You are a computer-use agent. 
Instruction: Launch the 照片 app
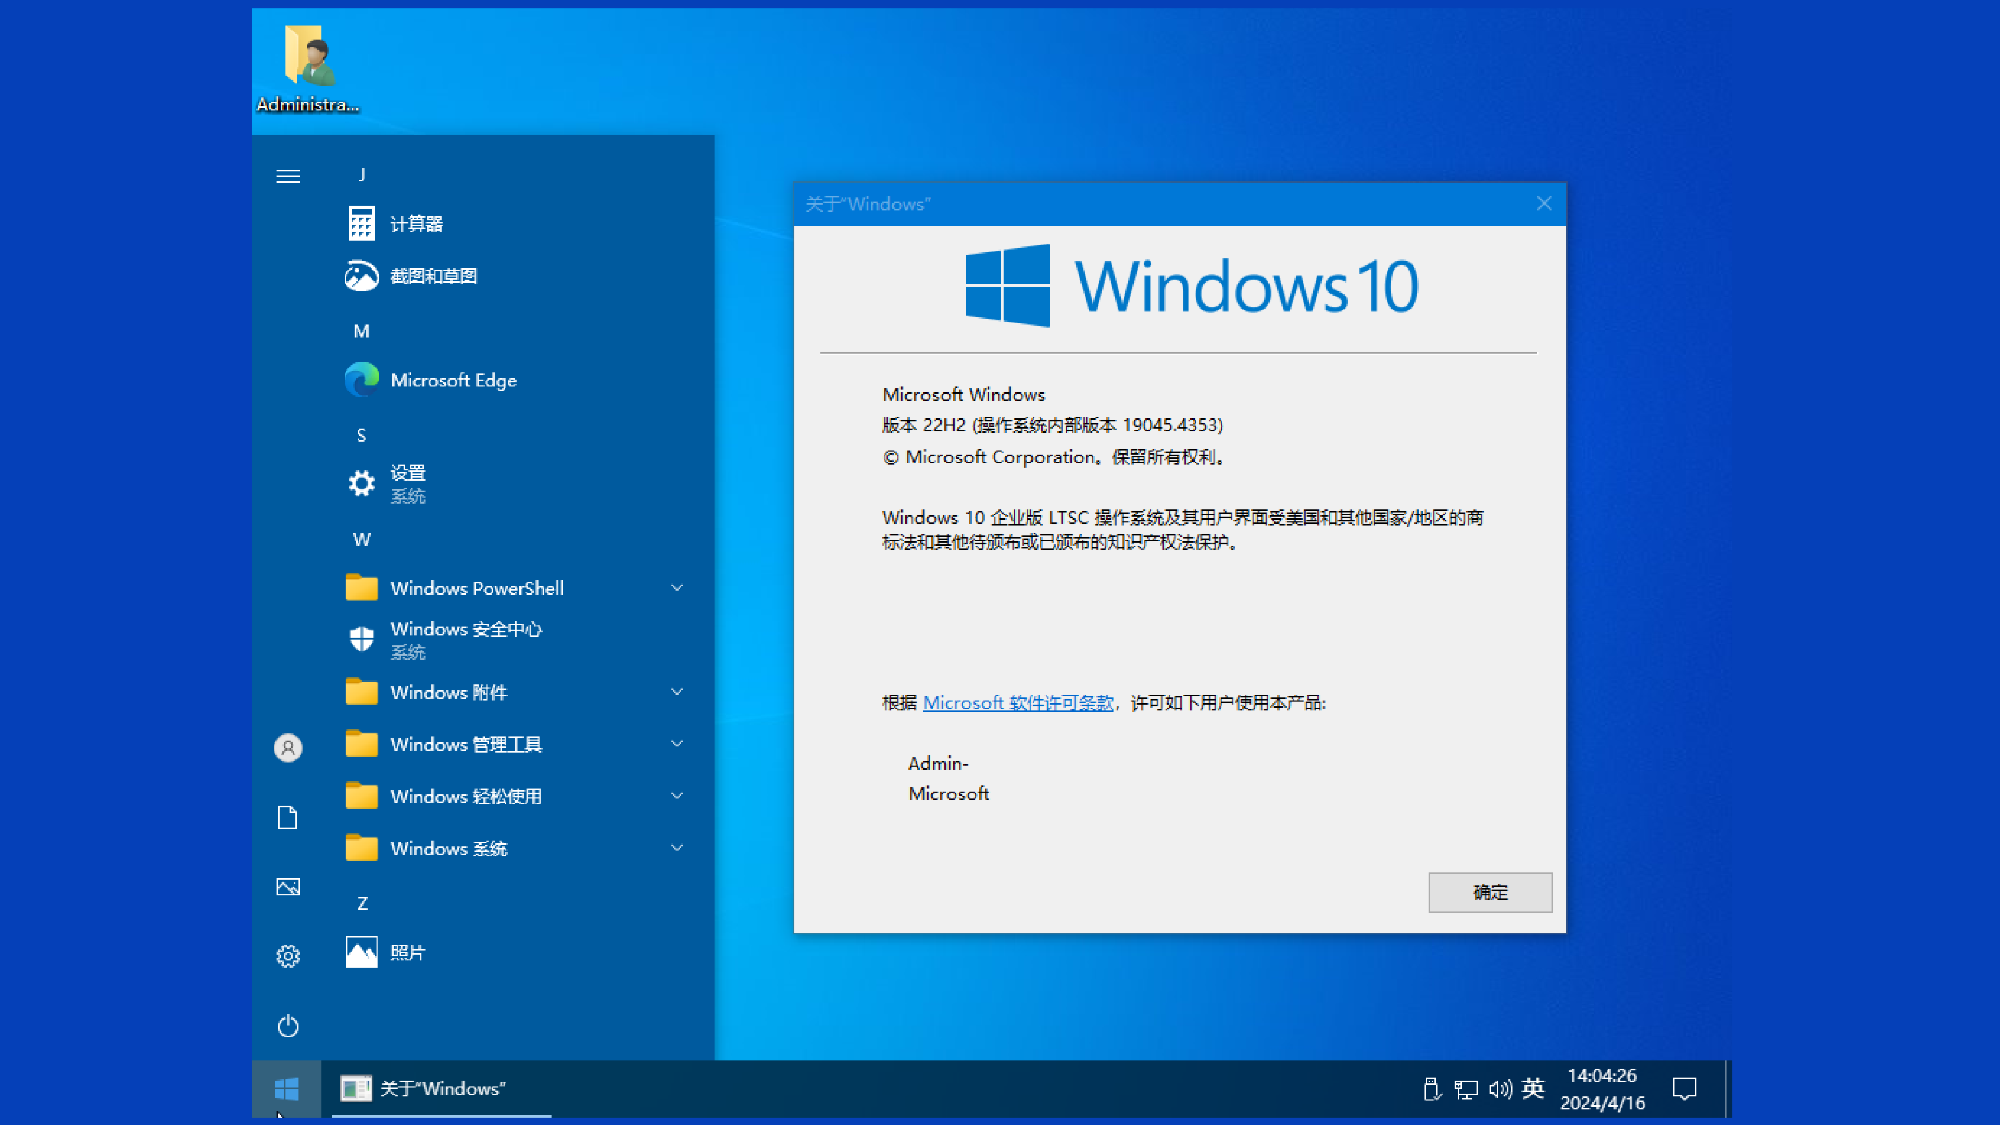(x=406, y=952)
